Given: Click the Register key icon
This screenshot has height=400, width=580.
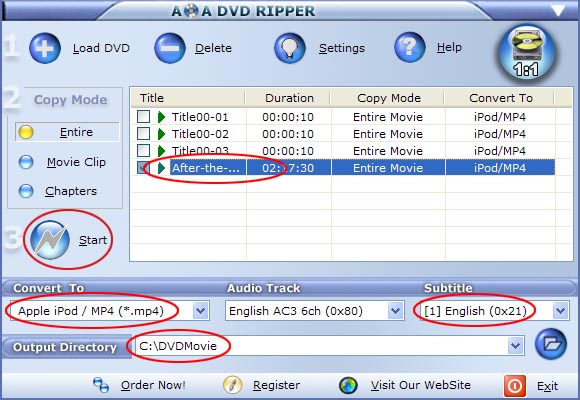Looking at the screenshot, I should (x=232, y=385).
